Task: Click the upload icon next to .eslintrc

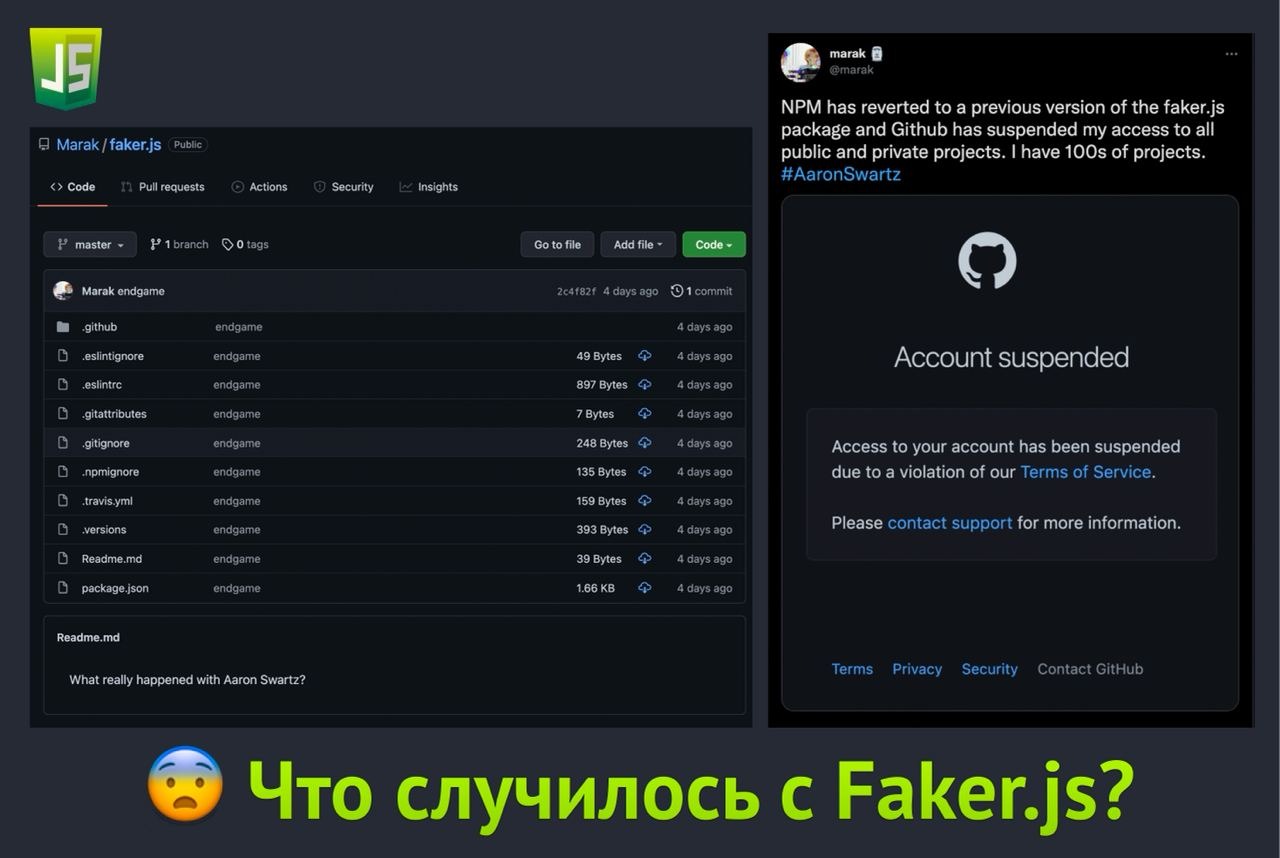Action: tap(645, 385)
